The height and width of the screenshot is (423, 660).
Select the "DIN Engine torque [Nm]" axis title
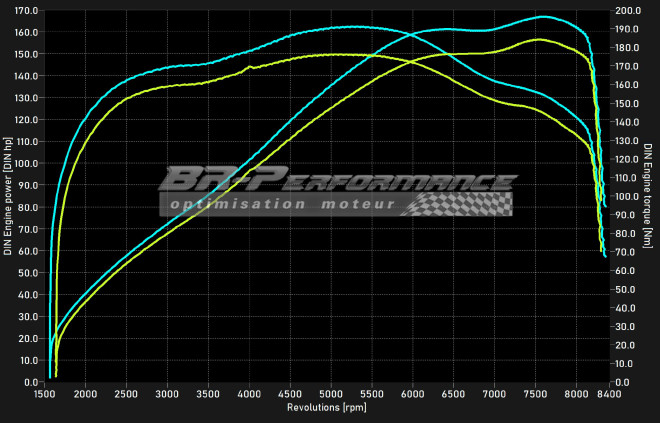[649, 197]
